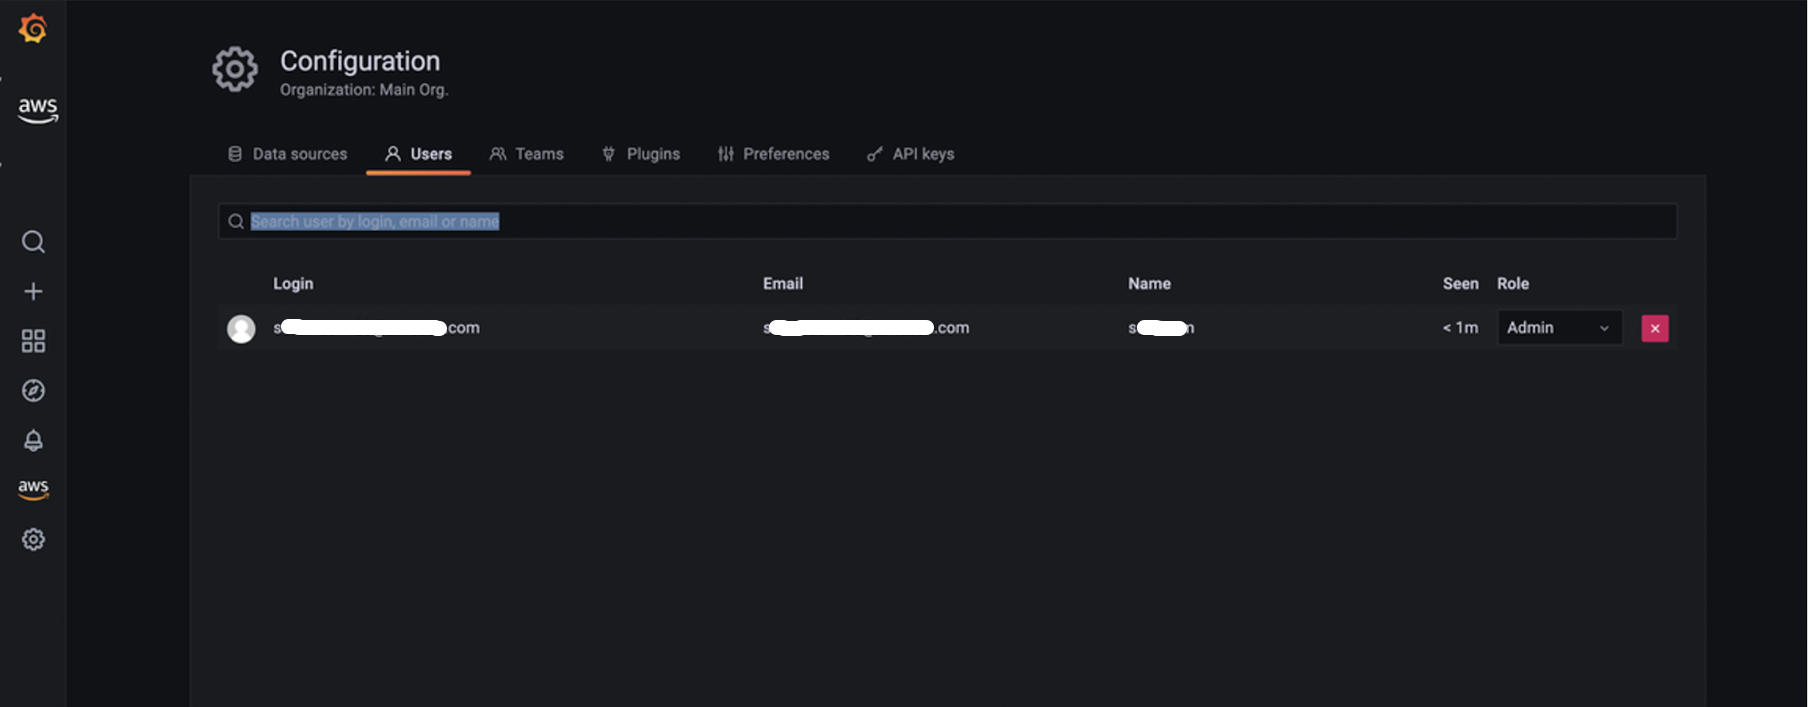Open the search dashboards magnifier icon
Screen dimensions: 1808x707
(33, 242)
